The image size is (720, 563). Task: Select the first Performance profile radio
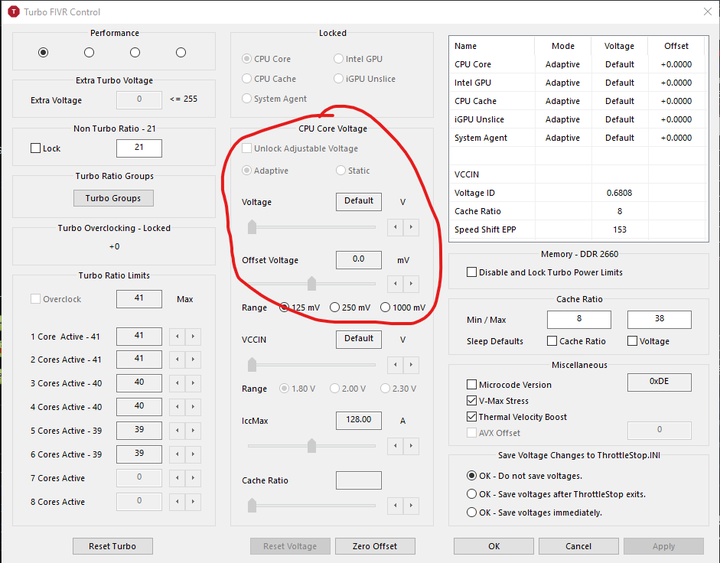[43, 52]
